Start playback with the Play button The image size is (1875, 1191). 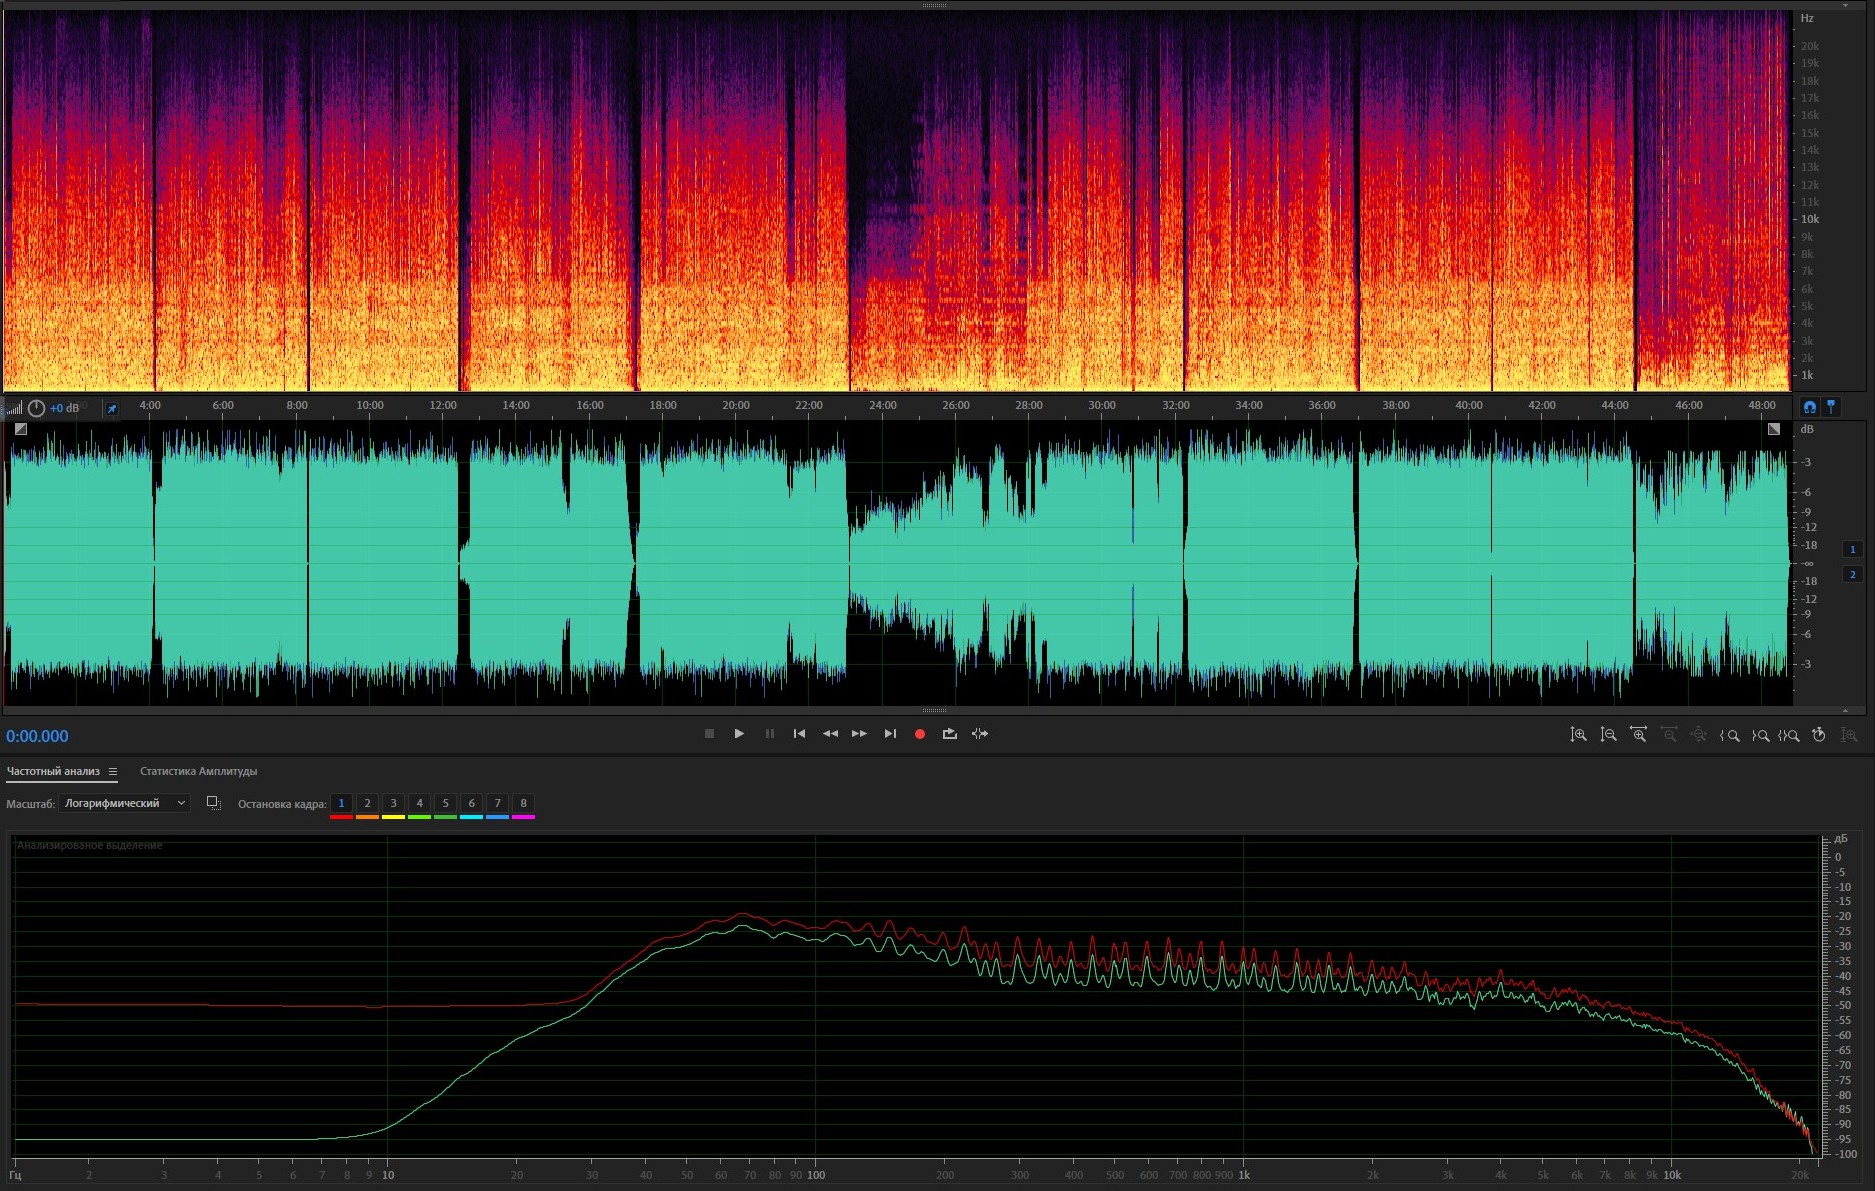click(x=739, y=734)
